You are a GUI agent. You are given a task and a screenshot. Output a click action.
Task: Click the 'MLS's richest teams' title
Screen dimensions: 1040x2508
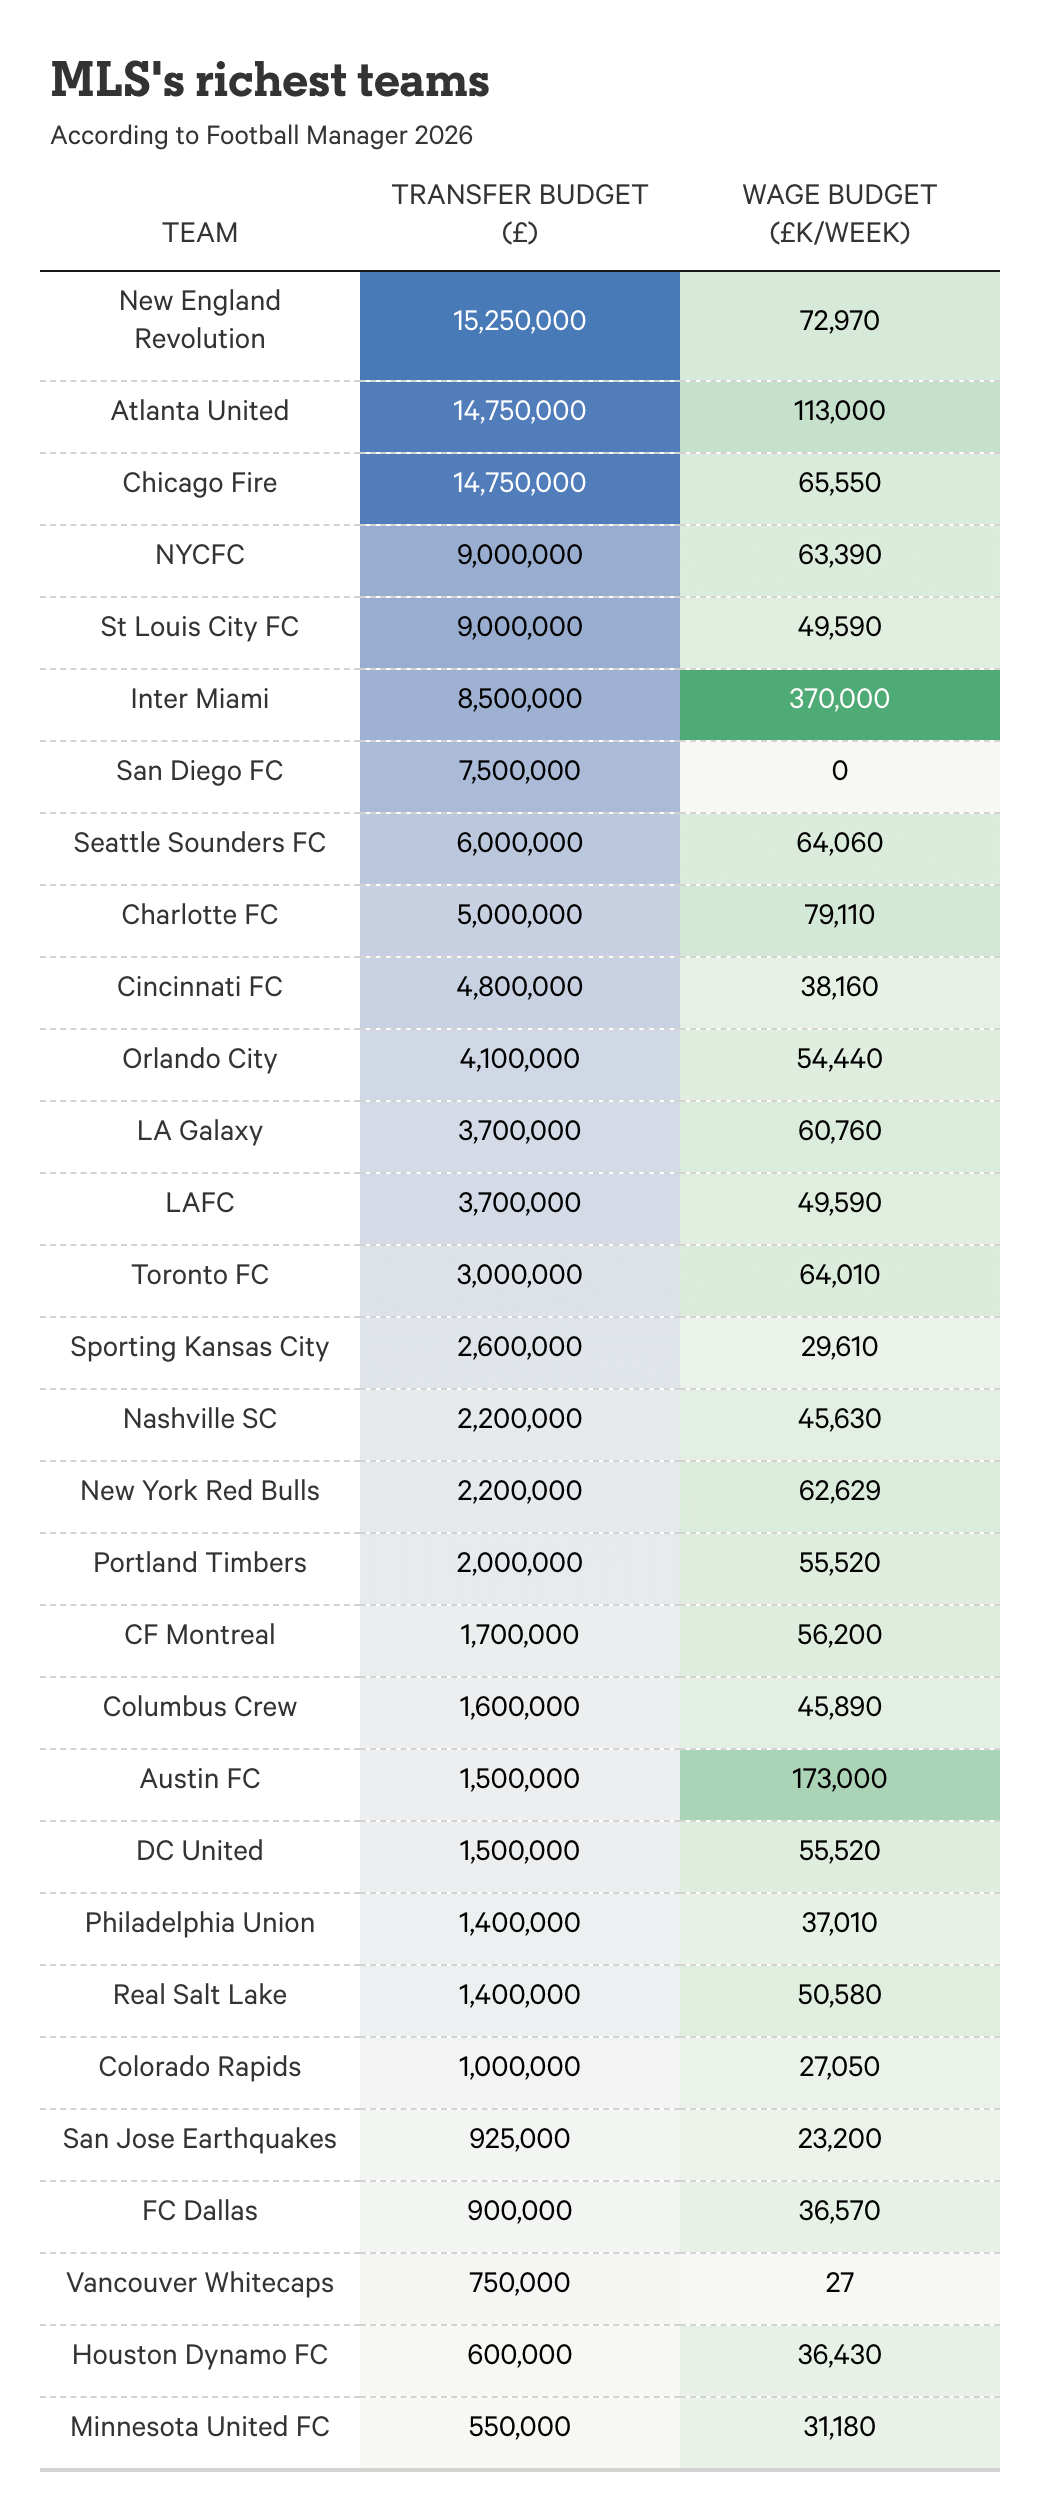[x=270, y=80]
